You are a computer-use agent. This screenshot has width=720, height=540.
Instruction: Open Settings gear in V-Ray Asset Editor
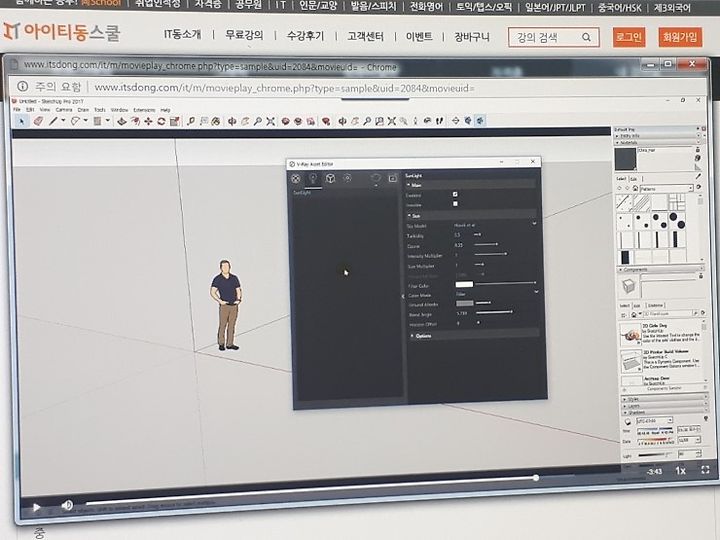[x=347, y=178]
